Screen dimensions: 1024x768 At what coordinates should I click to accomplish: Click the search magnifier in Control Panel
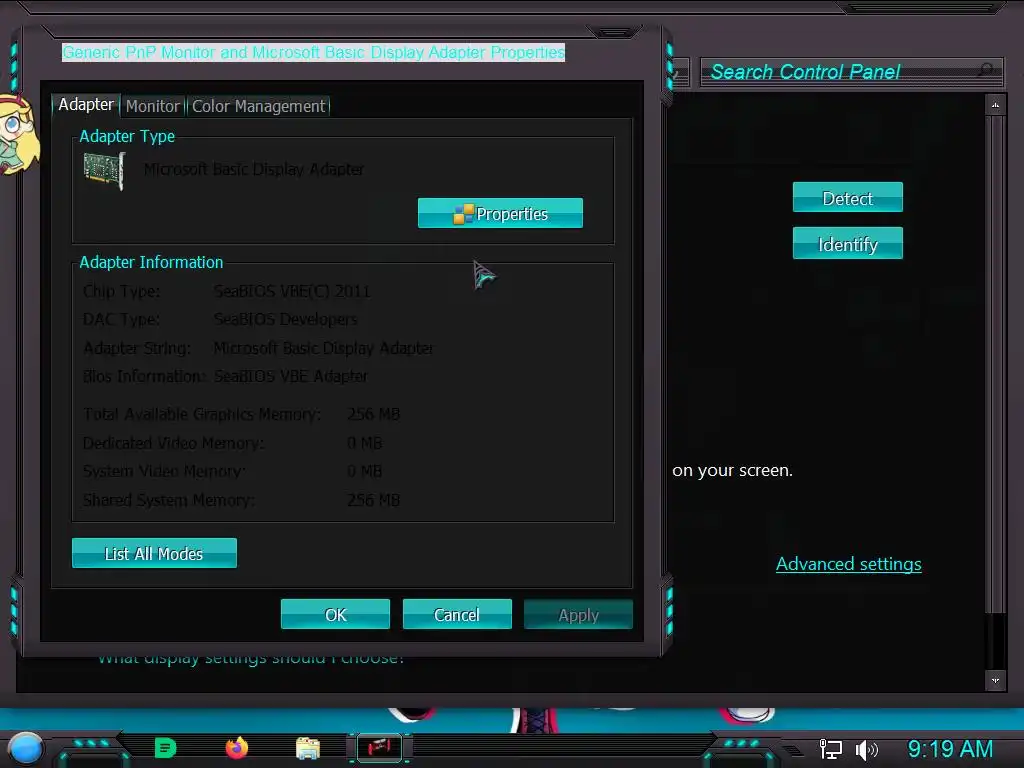[987, 70]
